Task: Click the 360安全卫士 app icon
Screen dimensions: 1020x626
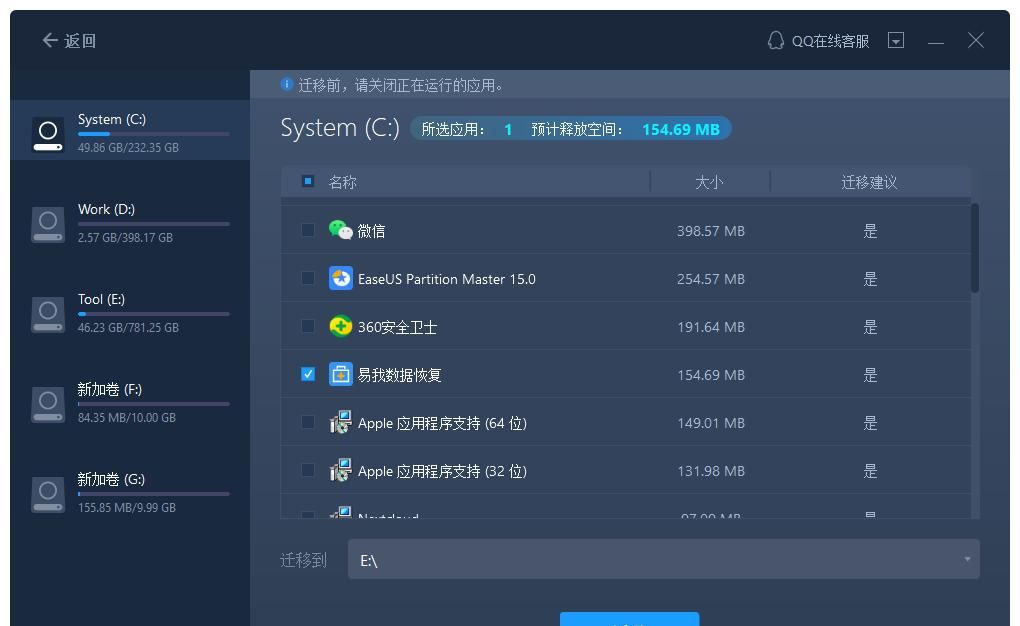Action: coord(340,326)
